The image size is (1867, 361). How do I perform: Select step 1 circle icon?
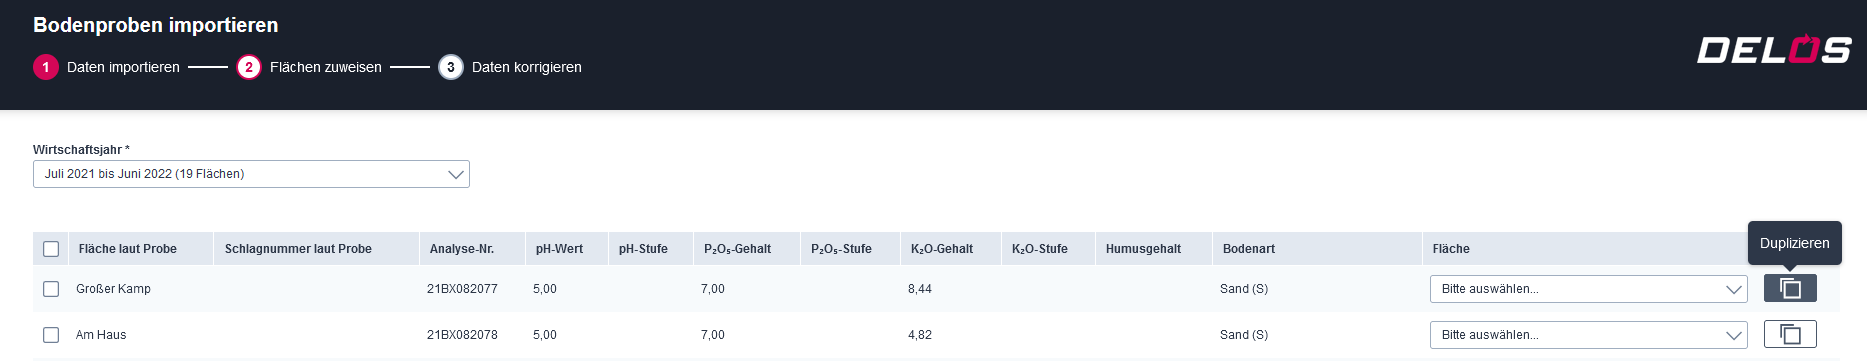point(46,67)
